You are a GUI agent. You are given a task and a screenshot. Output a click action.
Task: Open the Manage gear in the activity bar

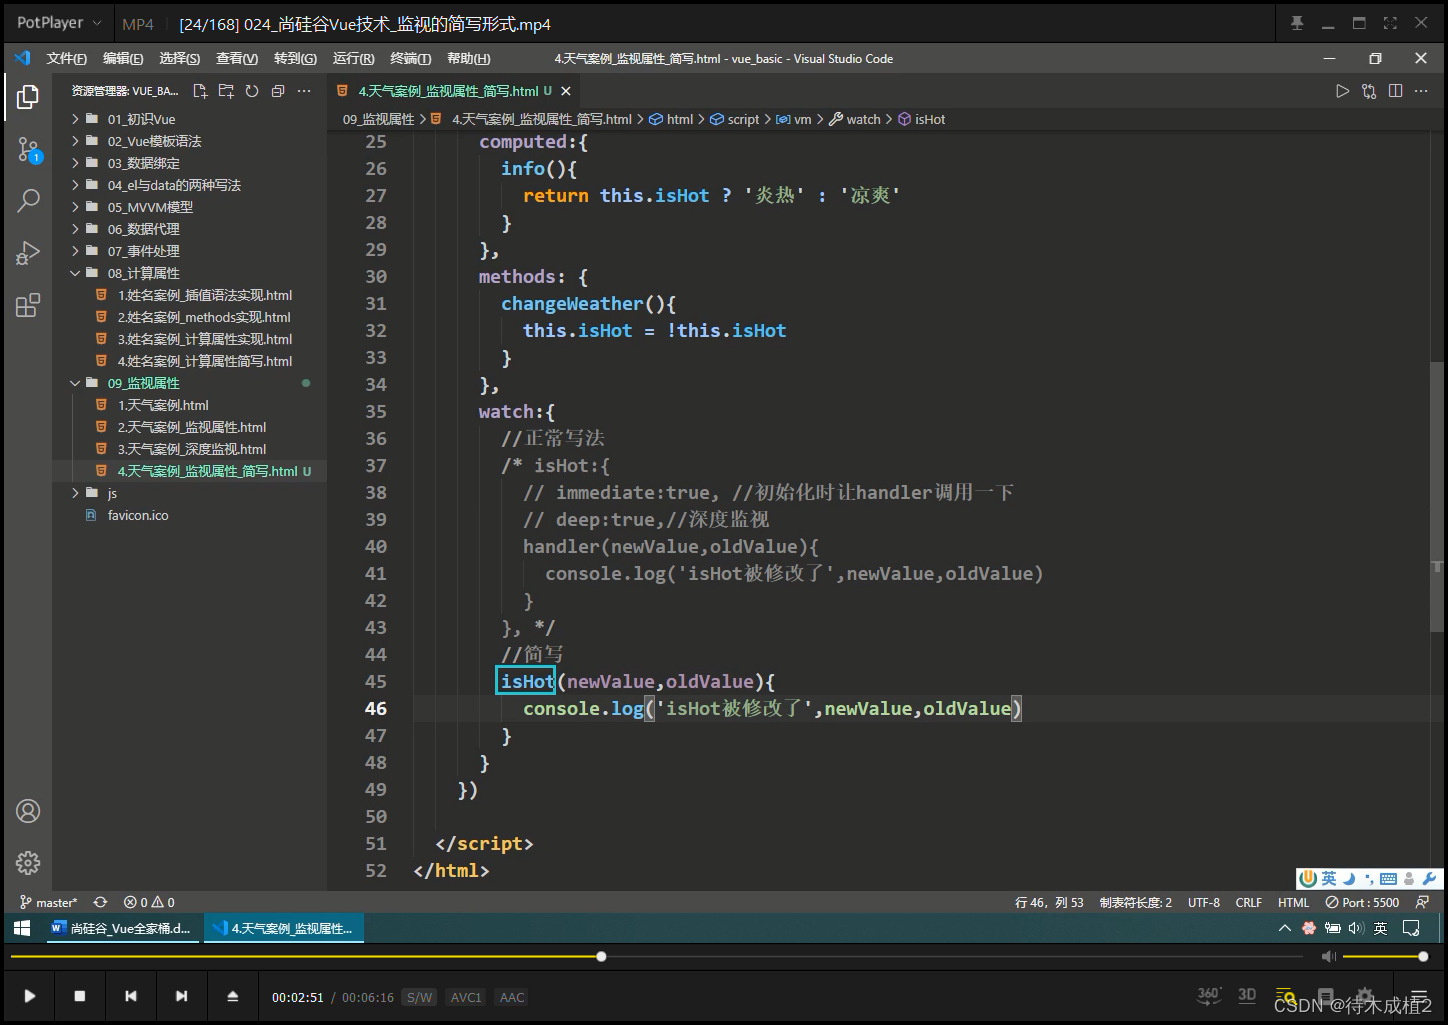click(28, 862)
